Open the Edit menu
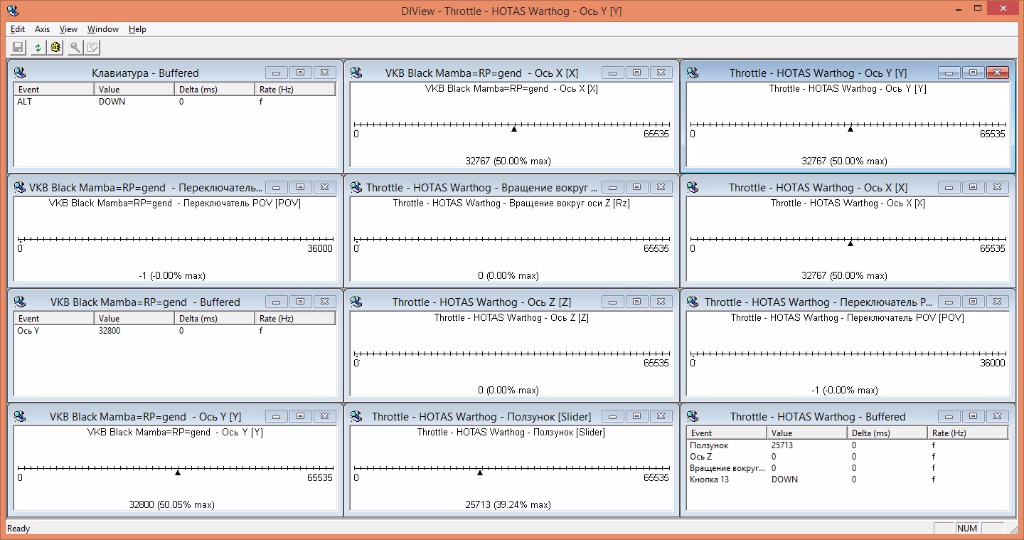 tap(18, 29)
